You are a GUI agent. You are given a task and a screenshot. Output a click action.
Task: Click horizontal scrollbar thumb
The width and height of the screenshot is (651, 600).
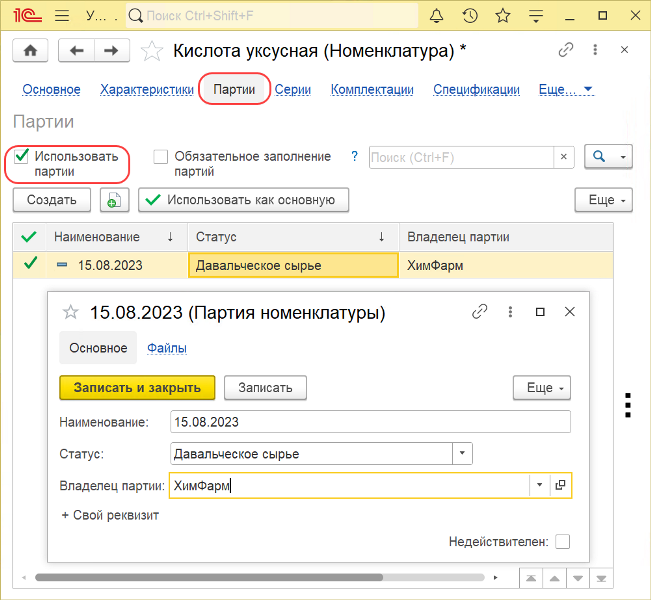pyautogui.click(x=209, y=578)
